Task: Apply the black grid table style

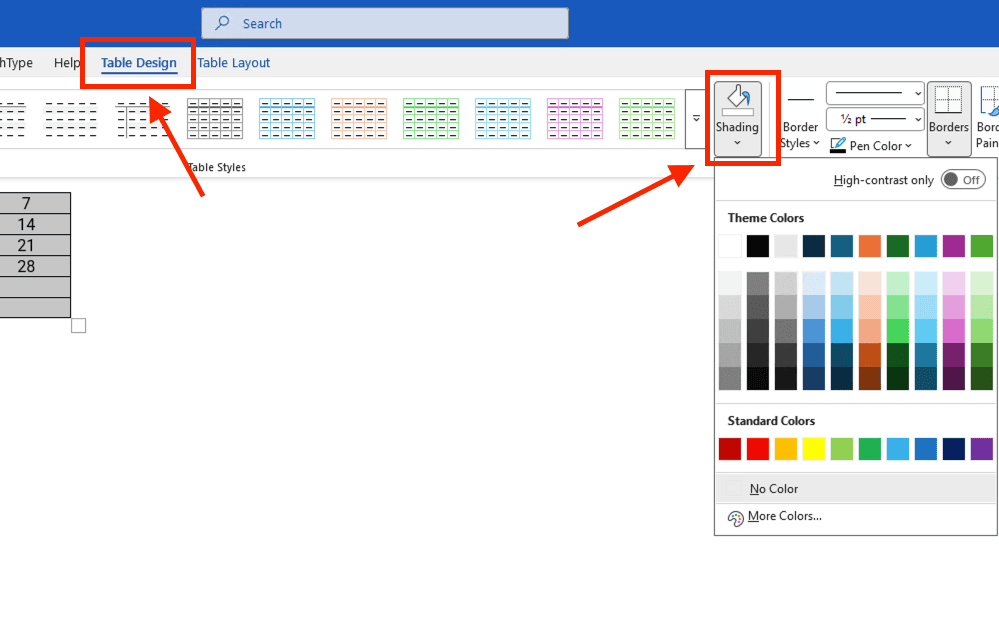Action: (x=215, y=119)
